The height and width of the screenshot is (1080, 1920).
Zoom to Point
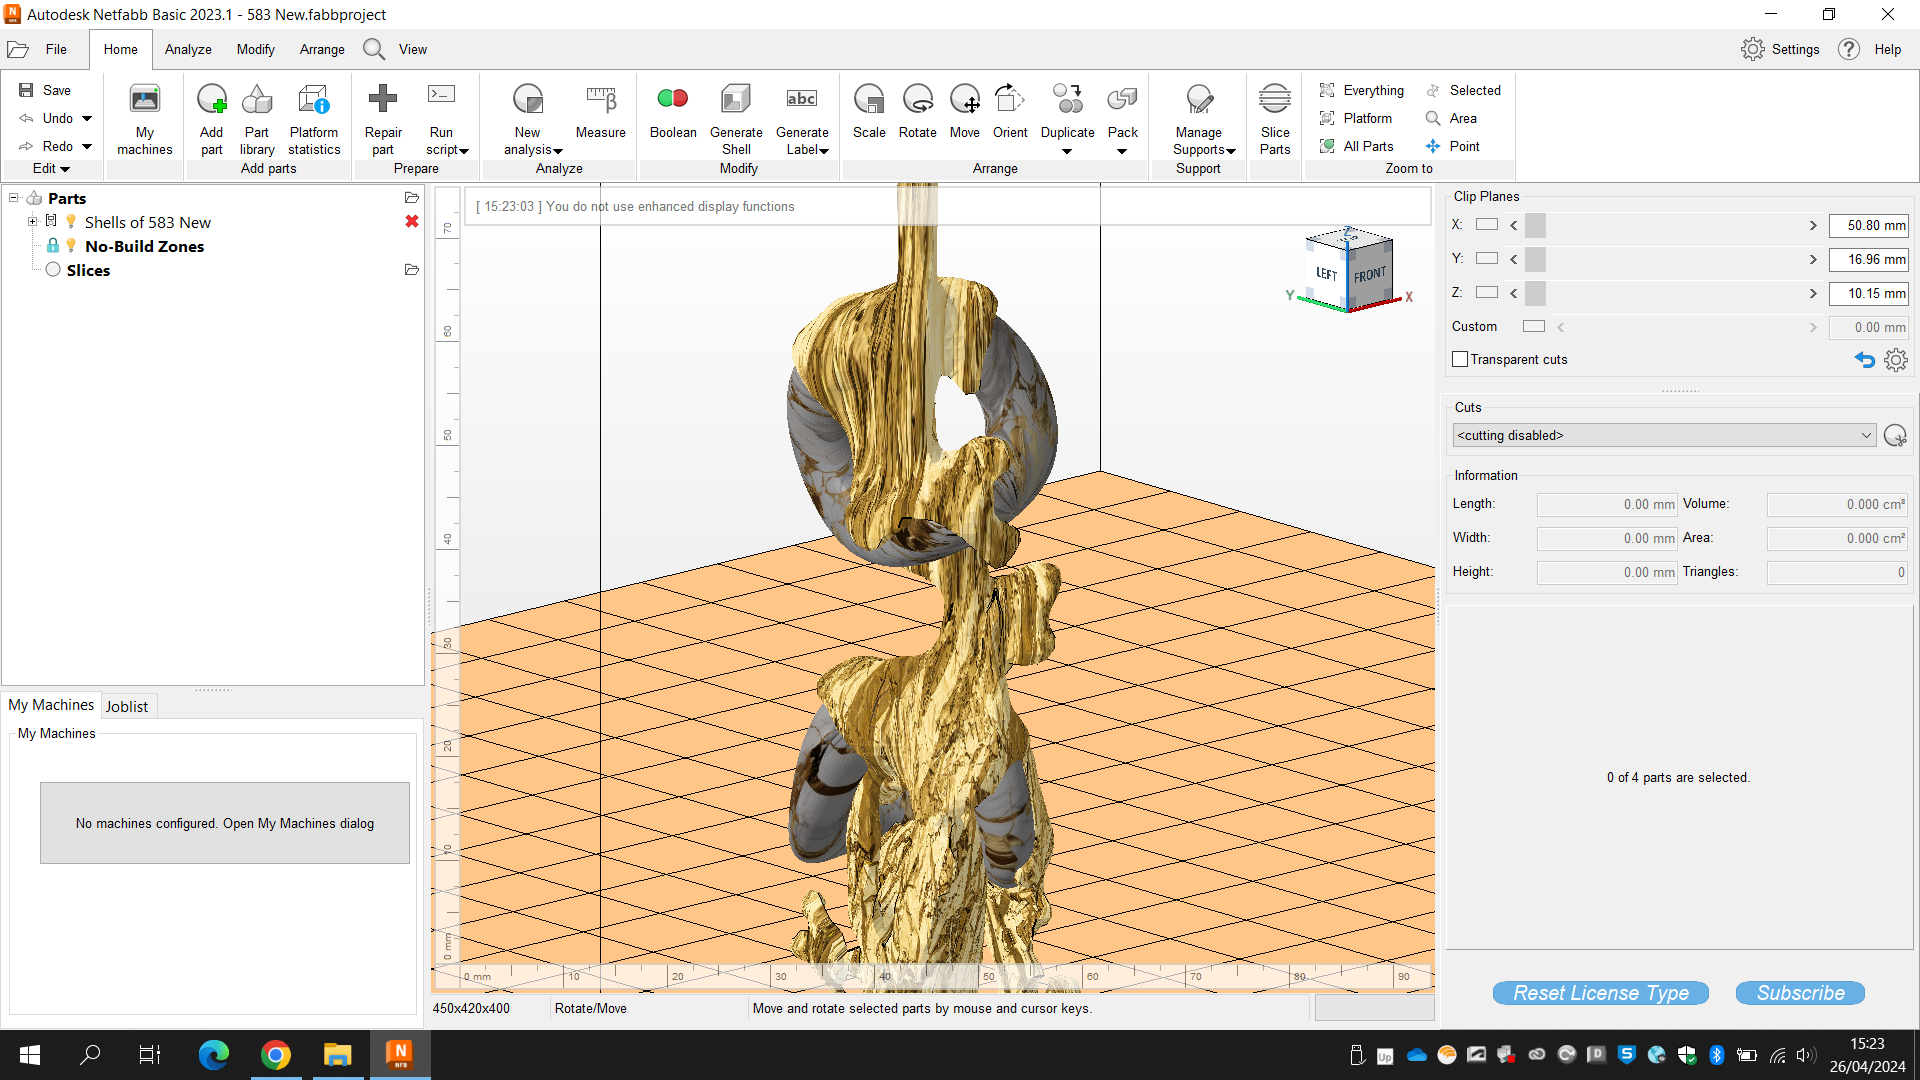1452,146
